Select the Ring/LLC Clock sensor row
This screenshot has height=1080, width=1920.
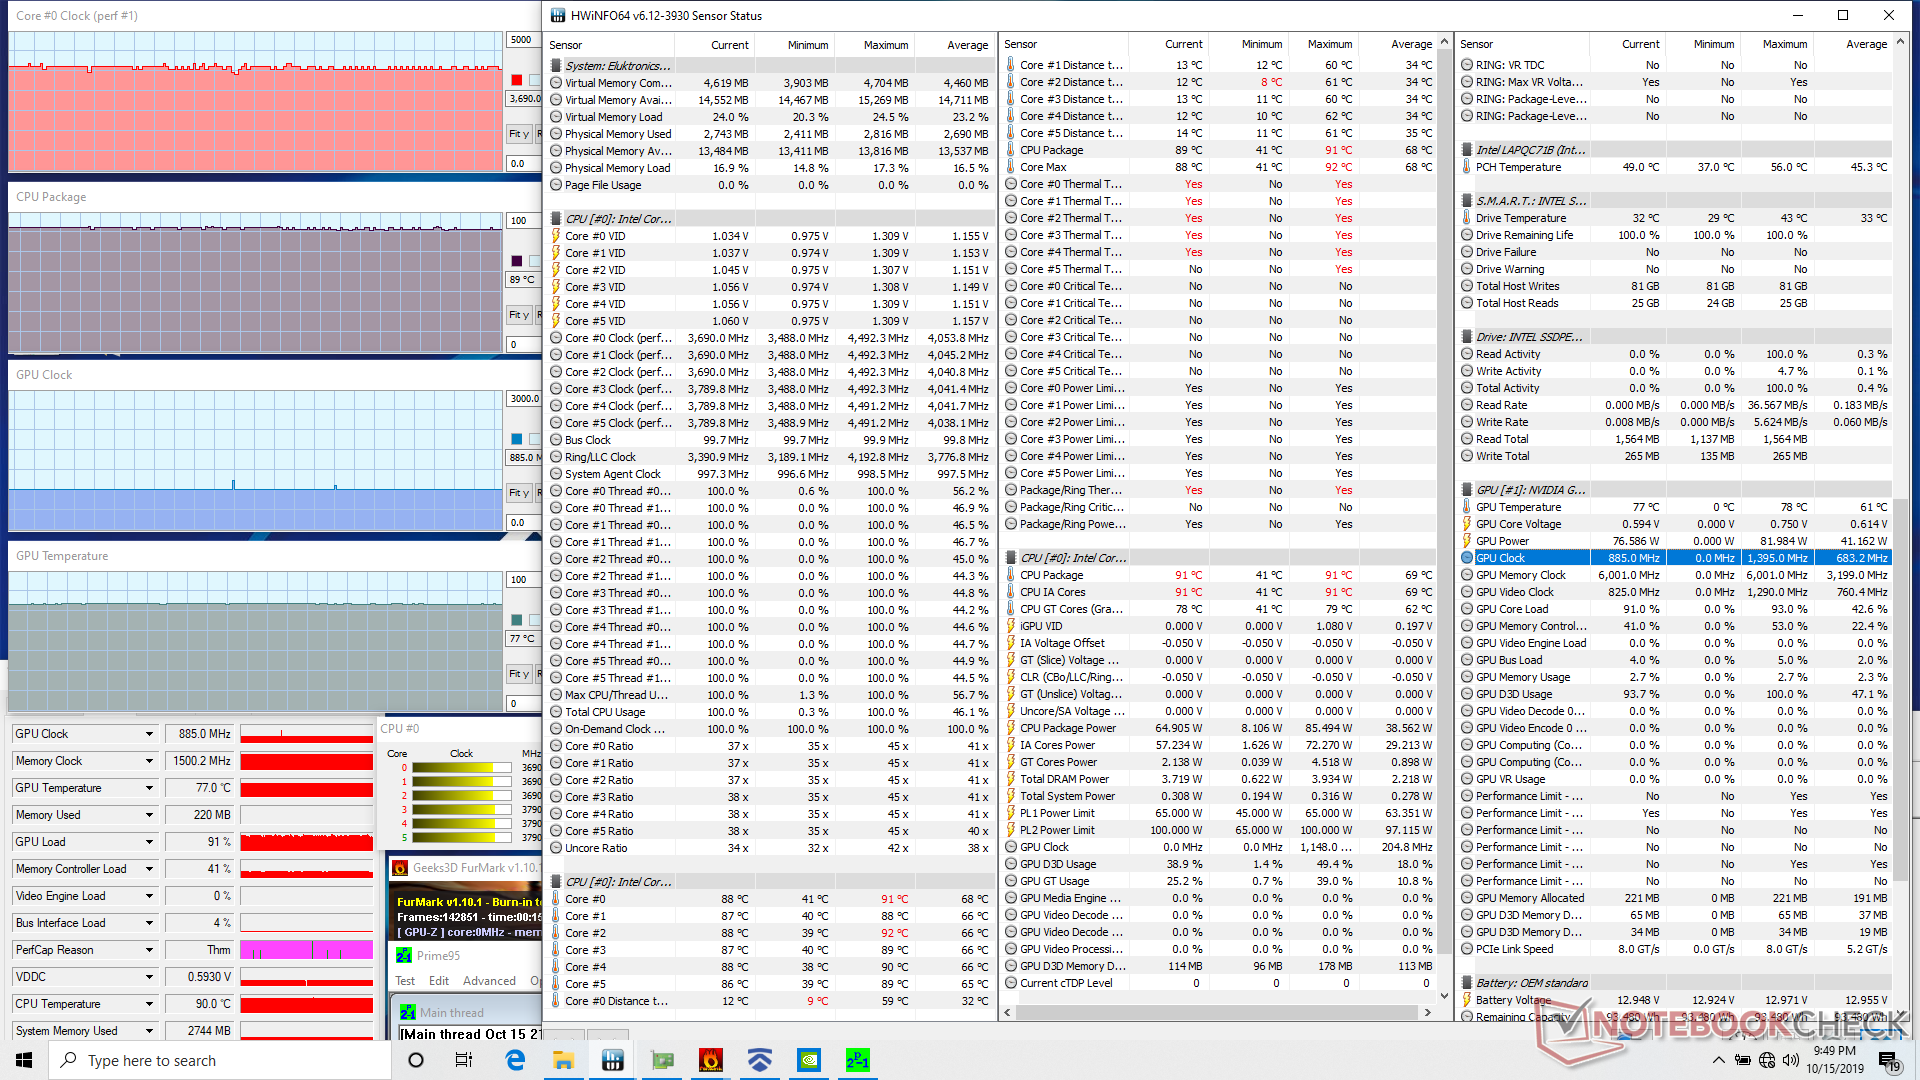(770, 457)
